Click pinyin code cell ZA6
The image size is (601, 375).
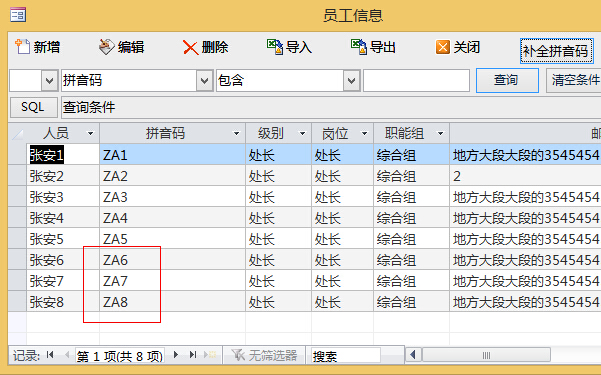coord(172,260)
